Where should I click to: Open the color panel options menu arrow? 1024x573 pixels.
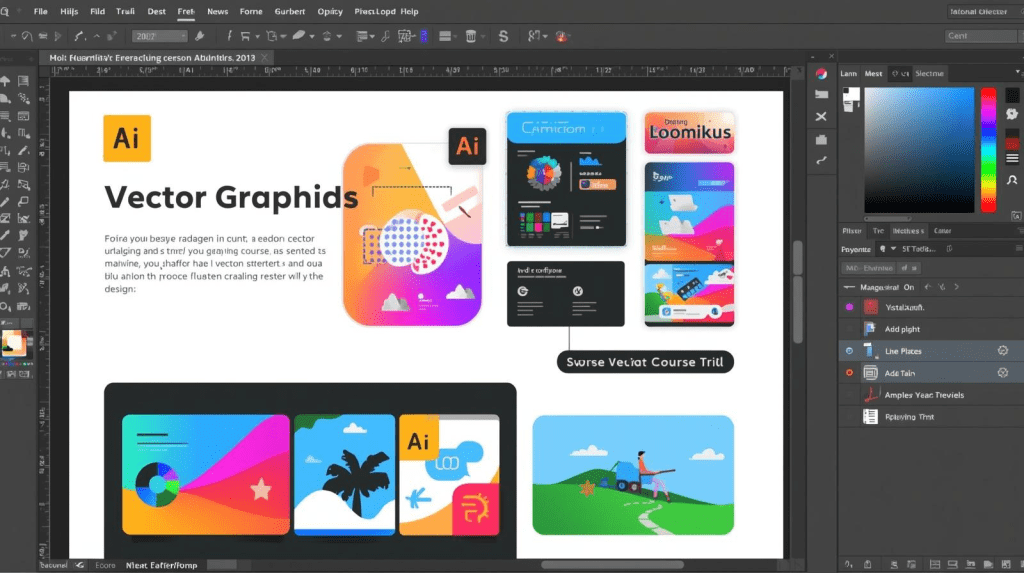pos(1017,73)
